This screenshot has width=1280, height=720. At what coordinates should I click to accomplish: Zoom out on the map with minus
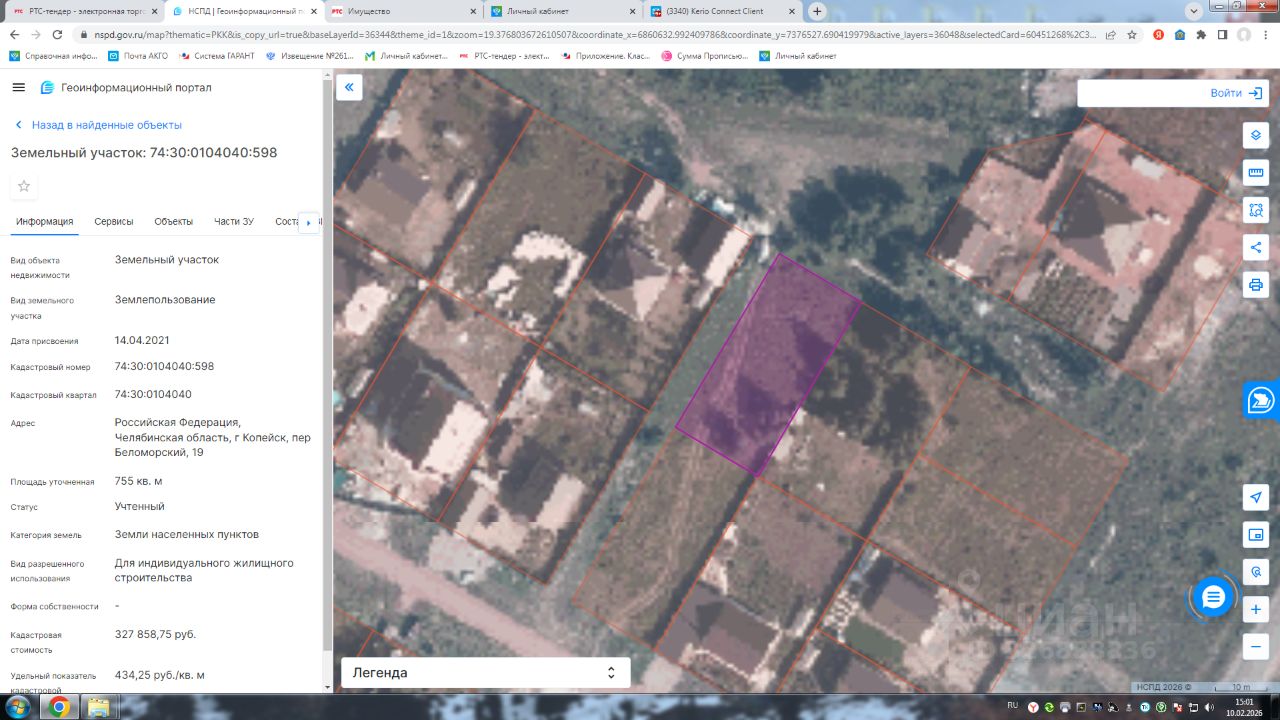click(1256, 646)
